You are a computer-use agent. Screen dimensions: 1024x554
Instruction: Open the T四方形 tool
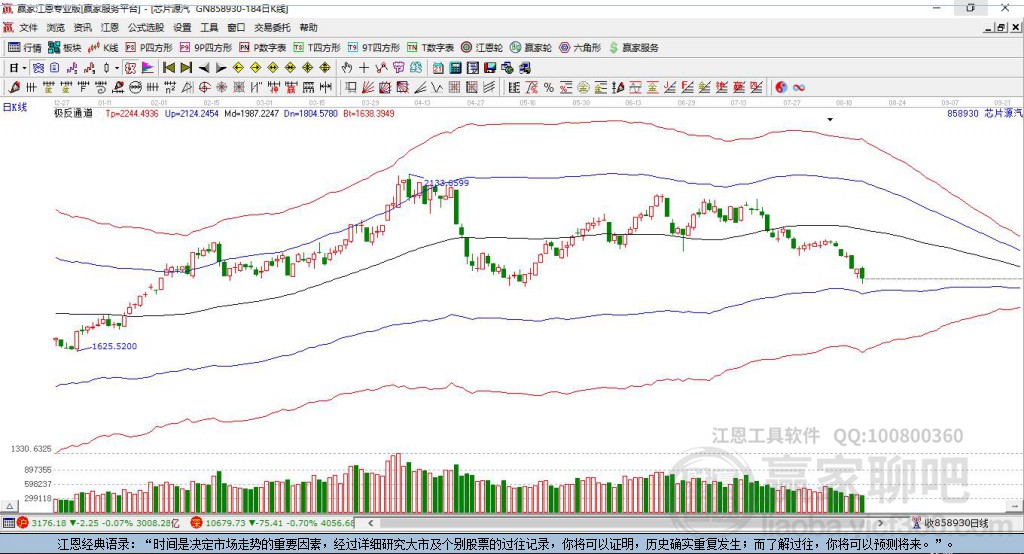(317, 48)
